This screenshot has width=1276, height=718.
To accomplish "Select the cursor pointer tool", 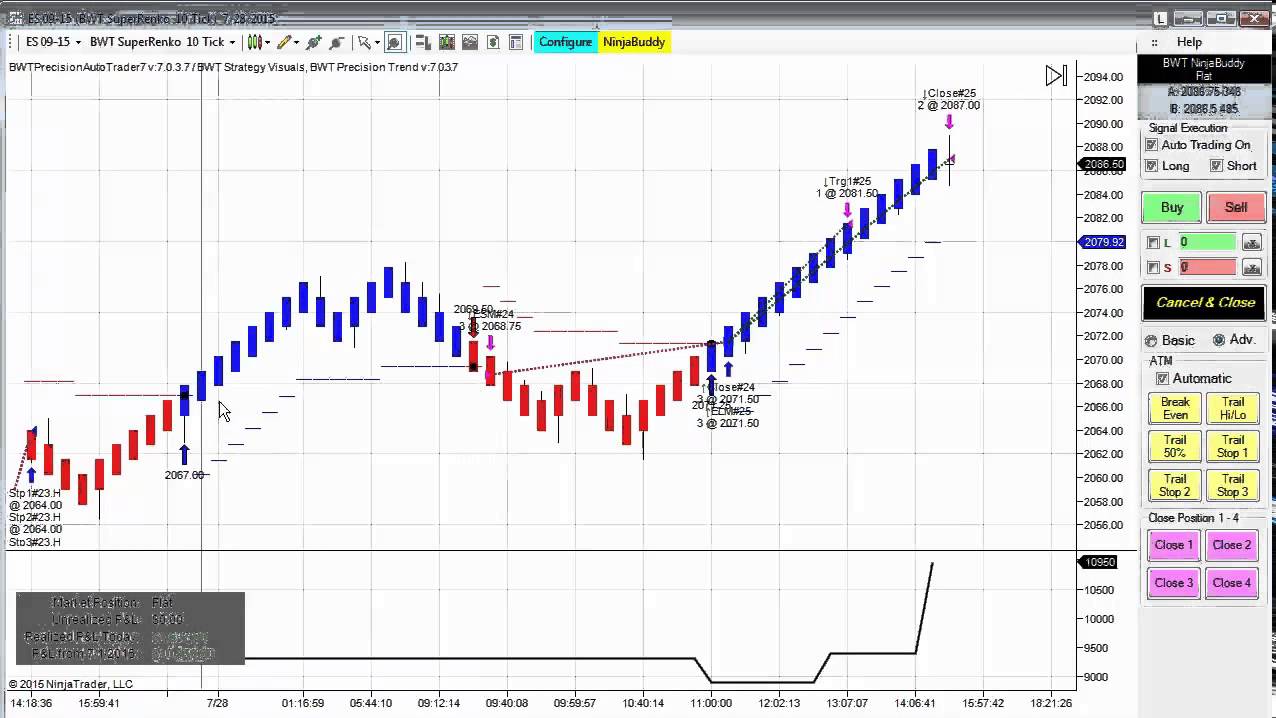I will point(364,42).
